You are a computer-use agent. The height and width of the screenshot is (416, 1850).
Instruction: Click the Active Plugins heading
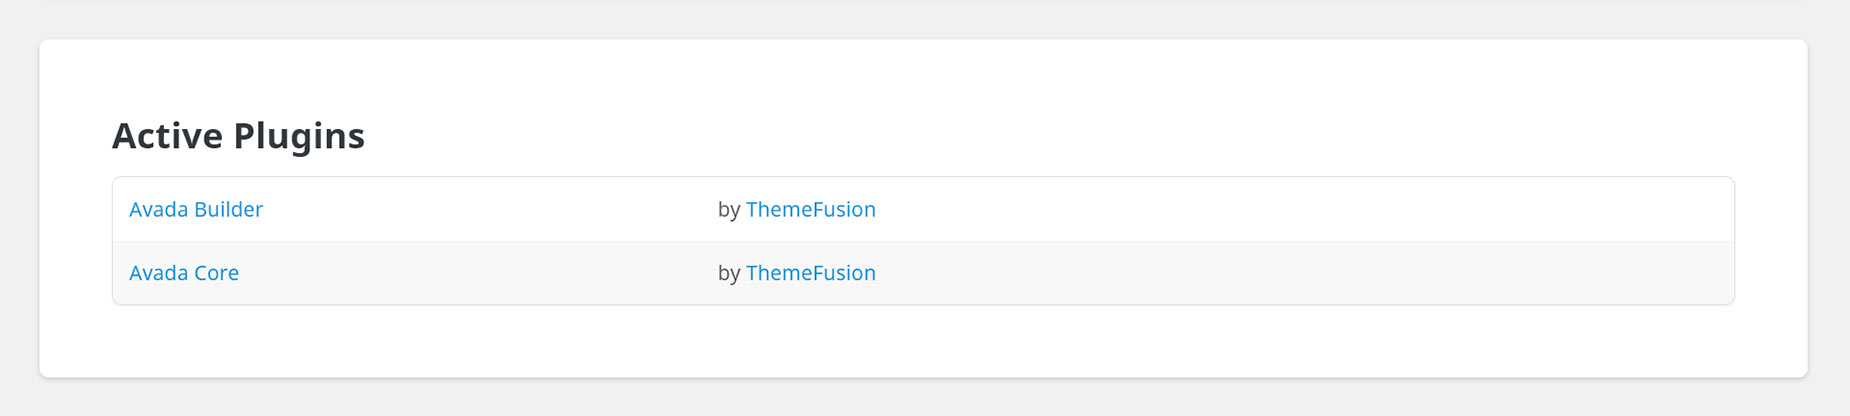(x=238, y=135)
